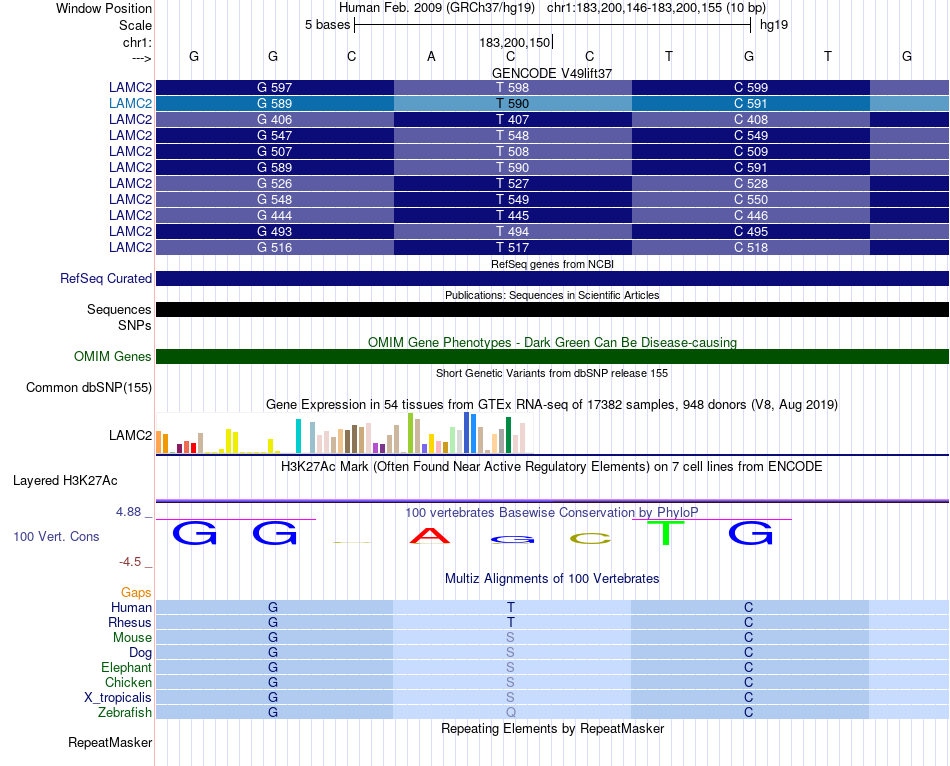The width and height of the screenshot is (950, 766).
Task: Click codon C 509 in LAMC2 transcript
Action: [x=751, y=152]
